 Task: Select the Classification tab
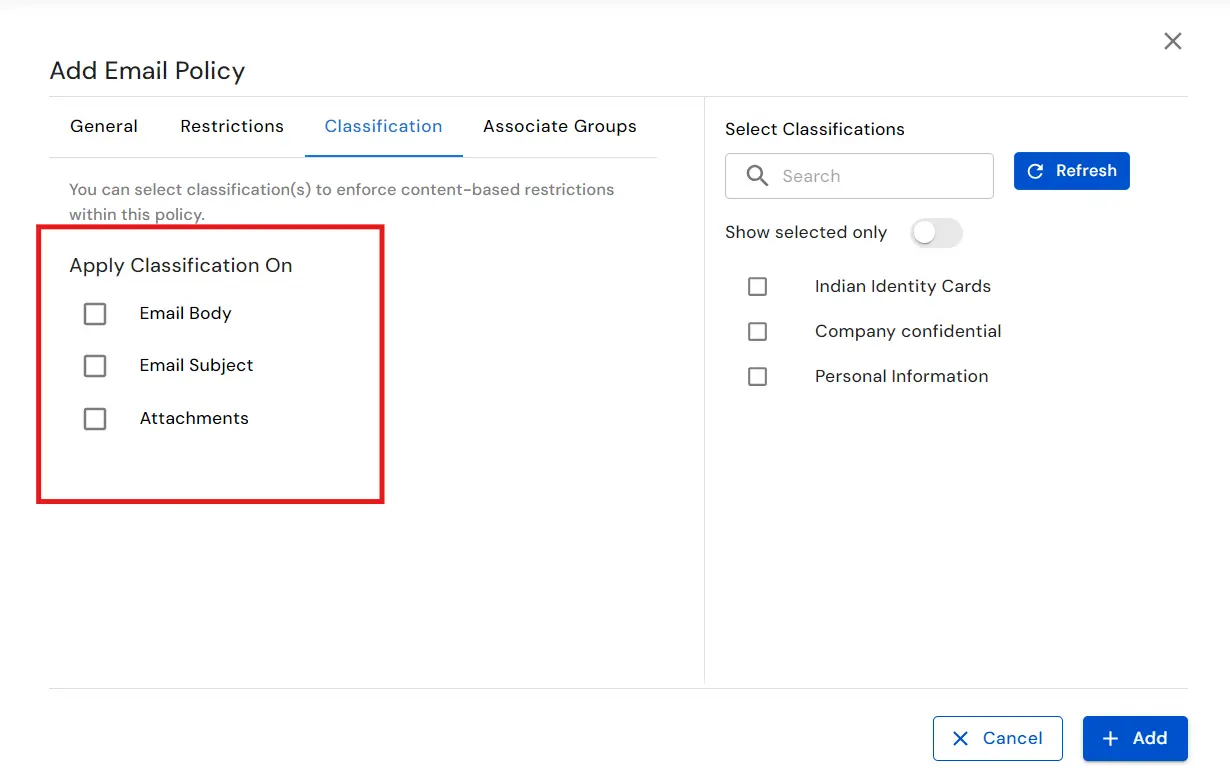pyautogui.click(x=383, y=126)
